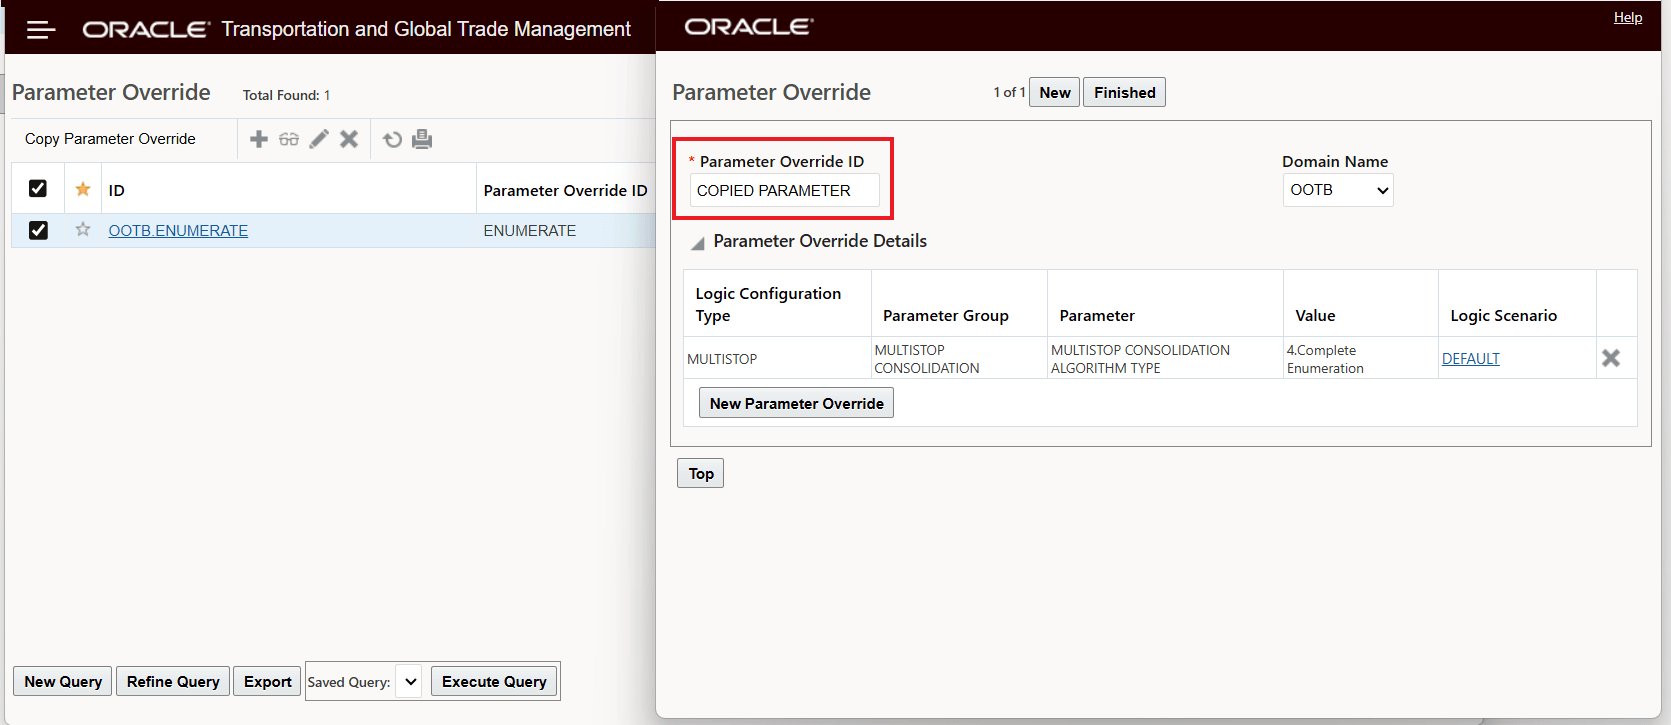
Task: Click the favorites star column header
Action: [83, 189]
